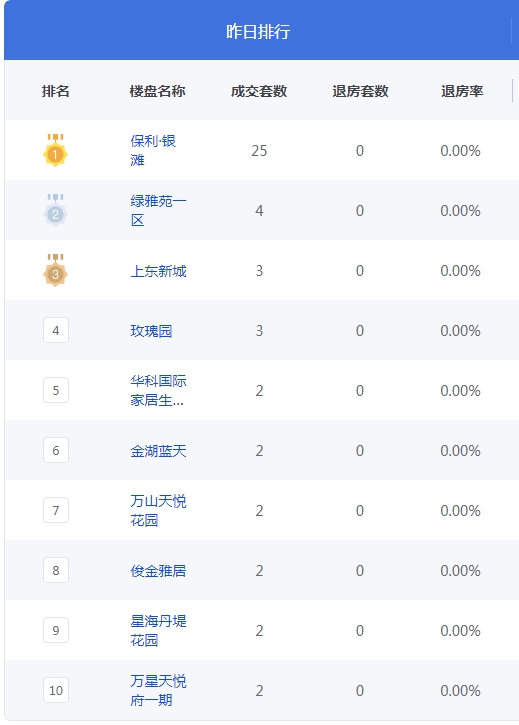The image size is (519, 725).
Task: Select the rank 9 number badge
Action: 56,630
